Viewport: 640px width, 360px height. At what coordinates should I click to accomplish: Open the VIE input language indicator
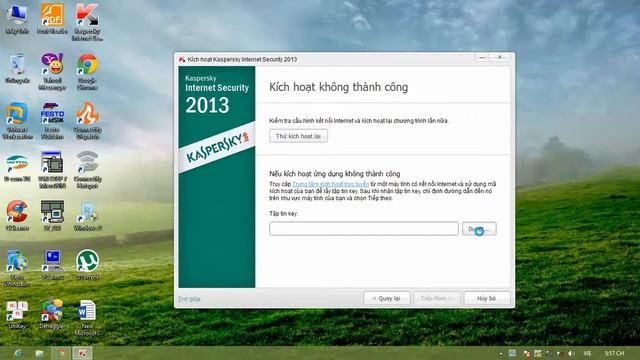point(587,353)
